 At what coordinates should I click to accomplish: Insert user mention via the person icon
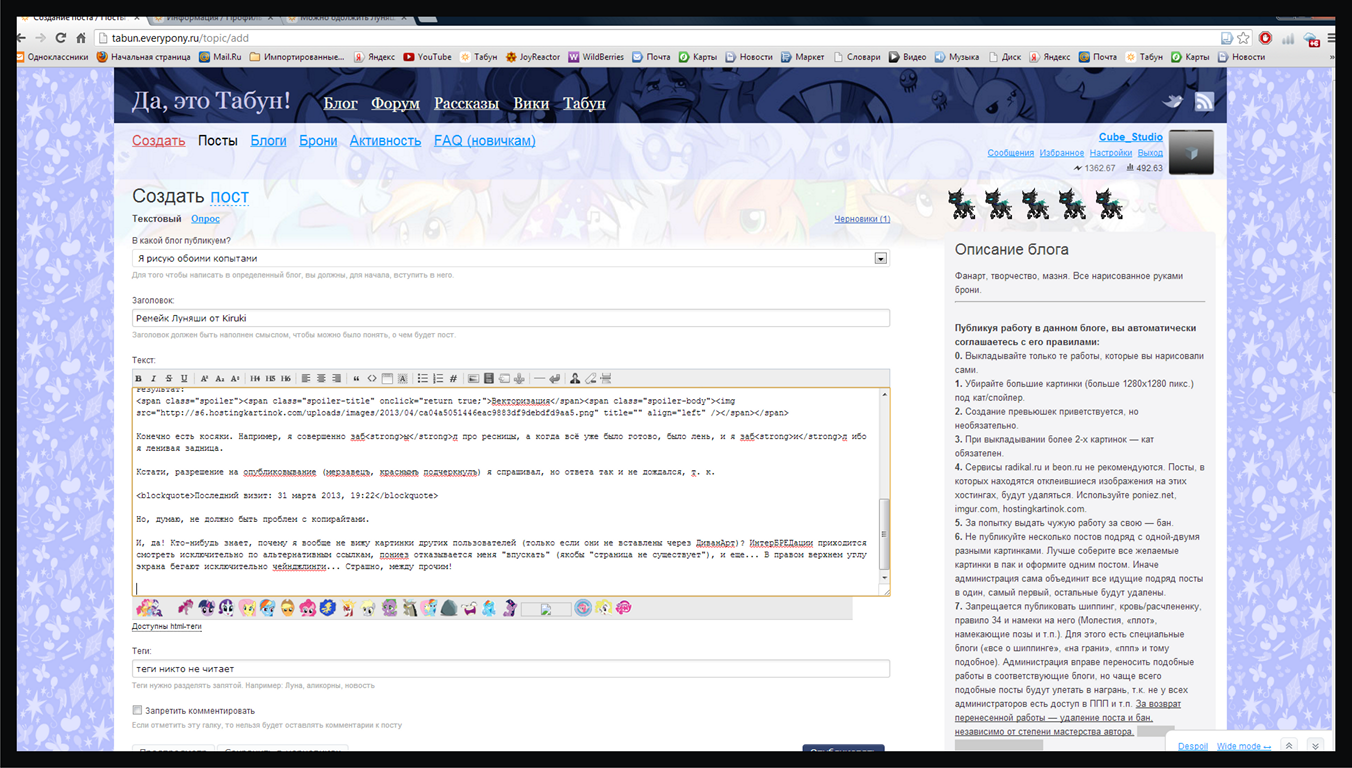tap(575, 378)
